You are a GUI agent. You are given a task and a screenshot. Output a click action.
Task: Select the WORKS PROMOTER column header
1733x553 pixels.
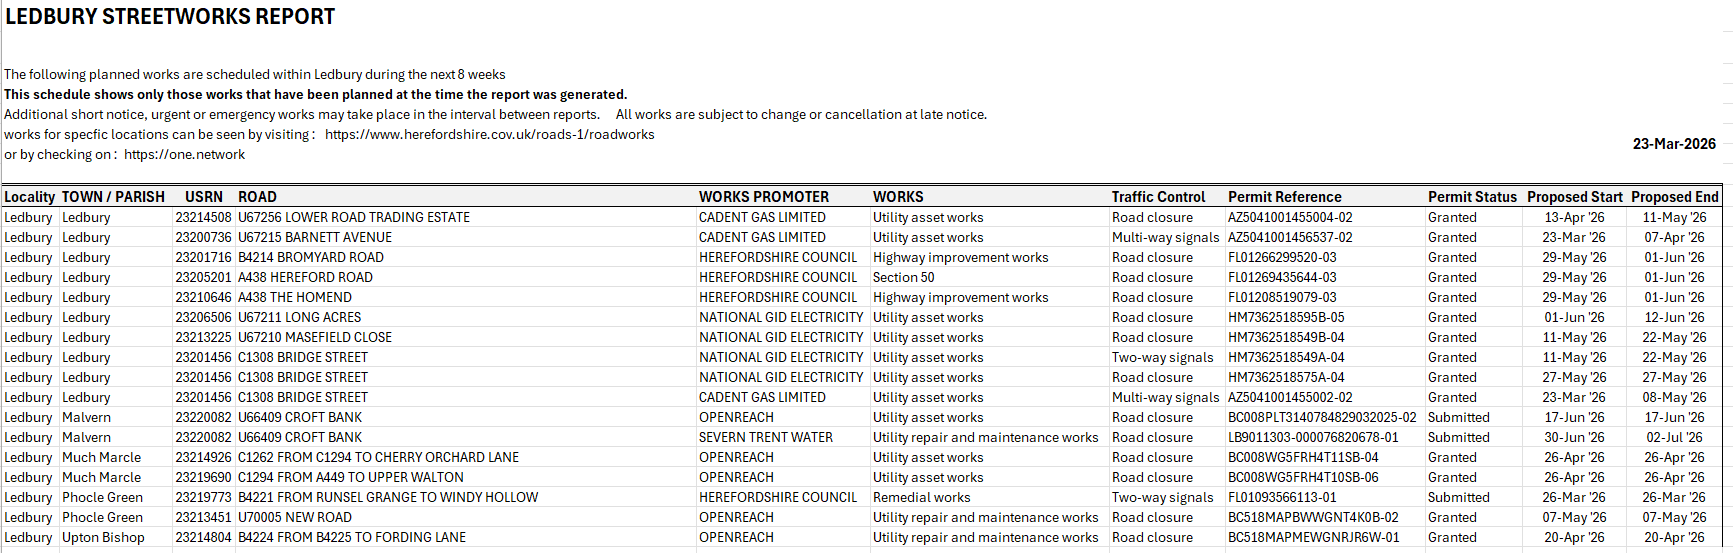tap(763, 197)
